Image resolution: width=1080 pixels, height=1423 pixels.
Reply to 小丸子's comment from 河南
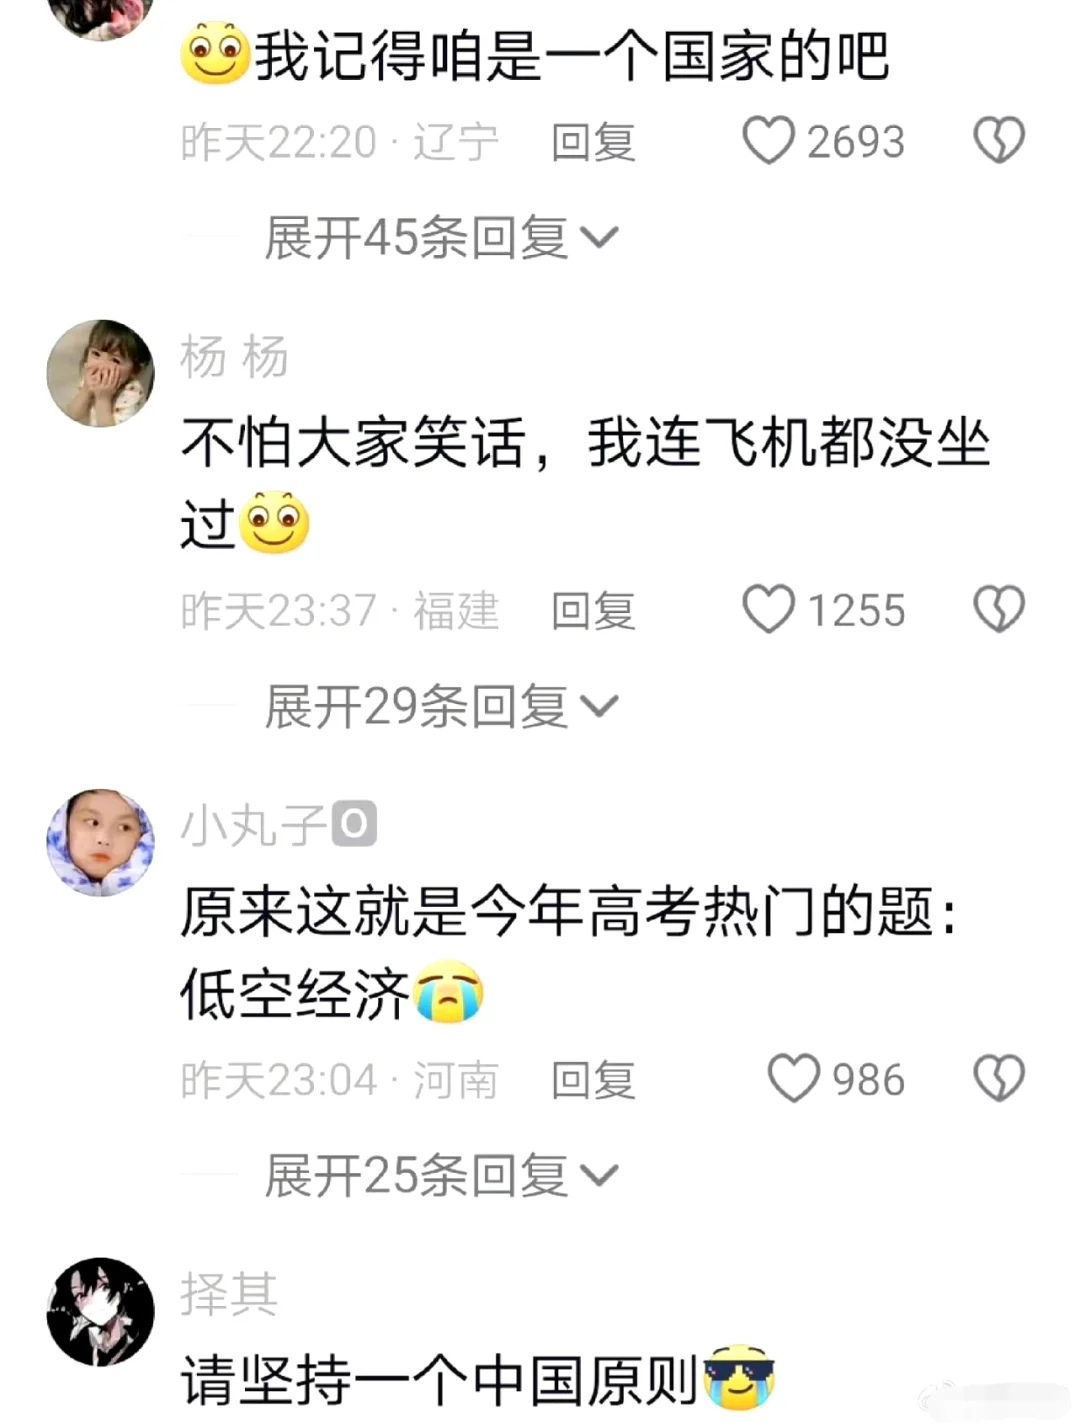[594, 1080]
